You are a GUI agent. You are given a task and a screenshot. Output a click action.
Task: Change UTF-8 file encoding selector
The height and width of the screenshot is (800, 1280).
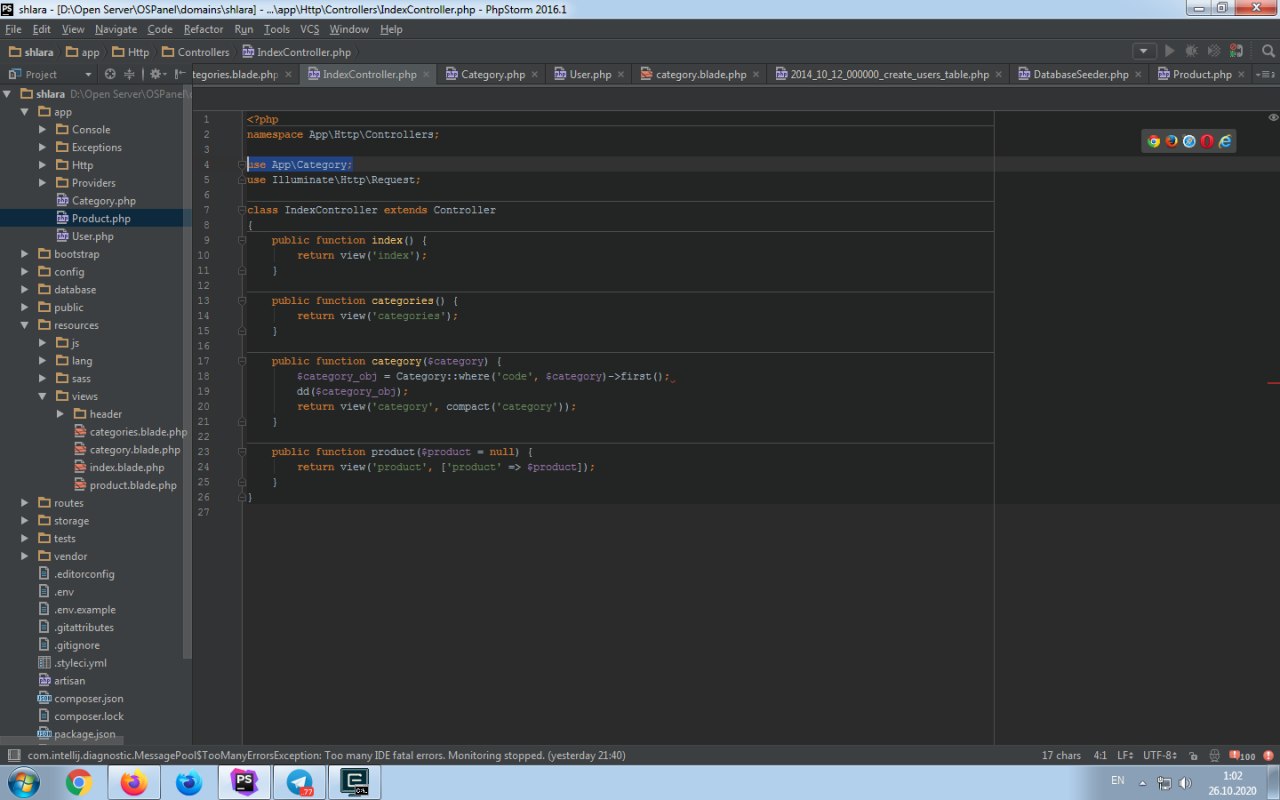click(x=1162, y=756)
